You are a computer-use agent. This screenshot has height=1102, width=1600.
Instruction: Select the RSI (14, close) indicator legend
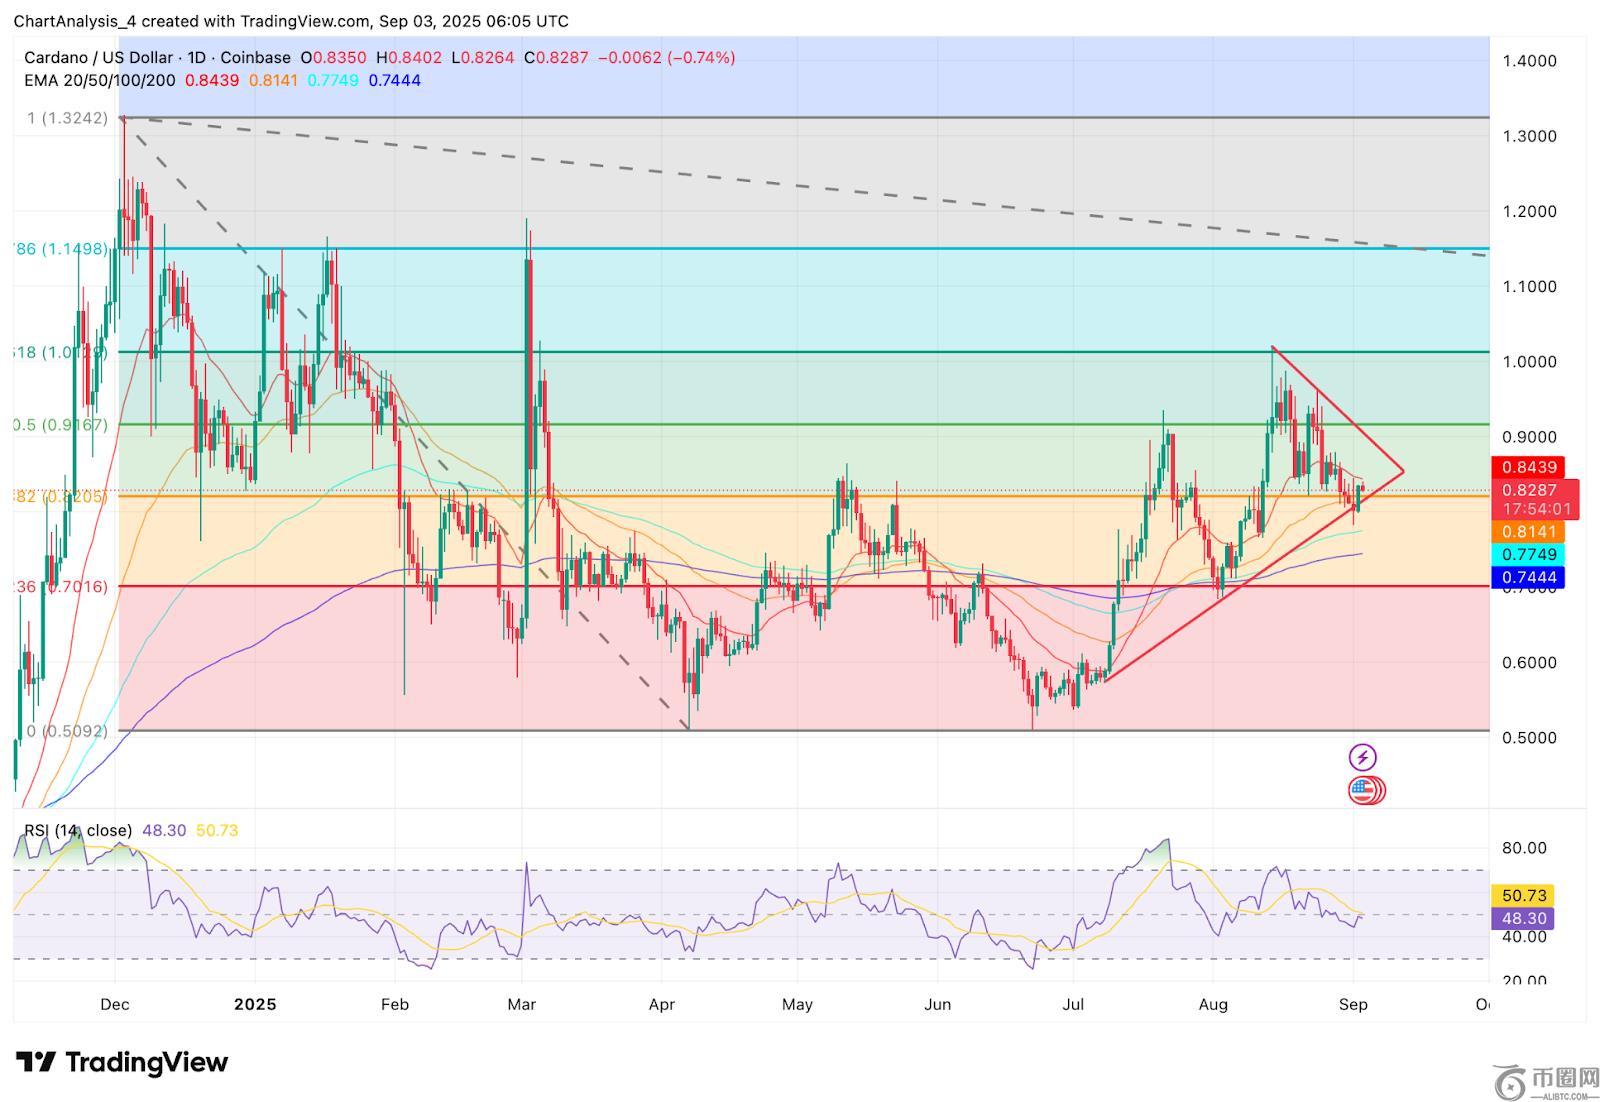tap(78, 830)
